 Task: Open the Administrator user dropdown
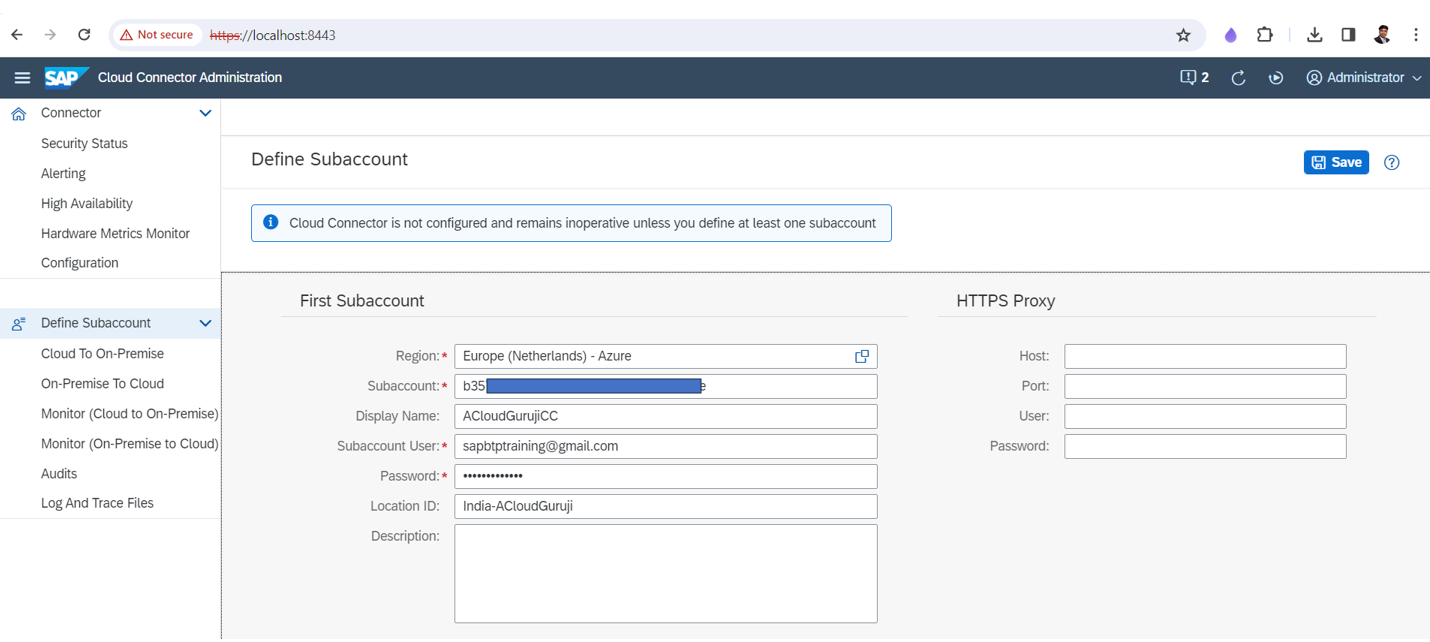tap(1364, 78)
